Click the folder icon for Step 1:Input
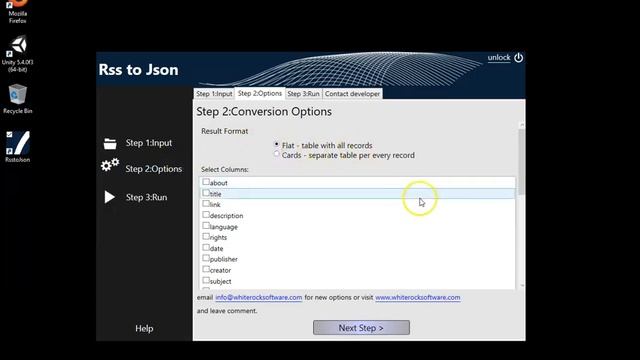The image size is (640, 360). (x=110, y=143)
